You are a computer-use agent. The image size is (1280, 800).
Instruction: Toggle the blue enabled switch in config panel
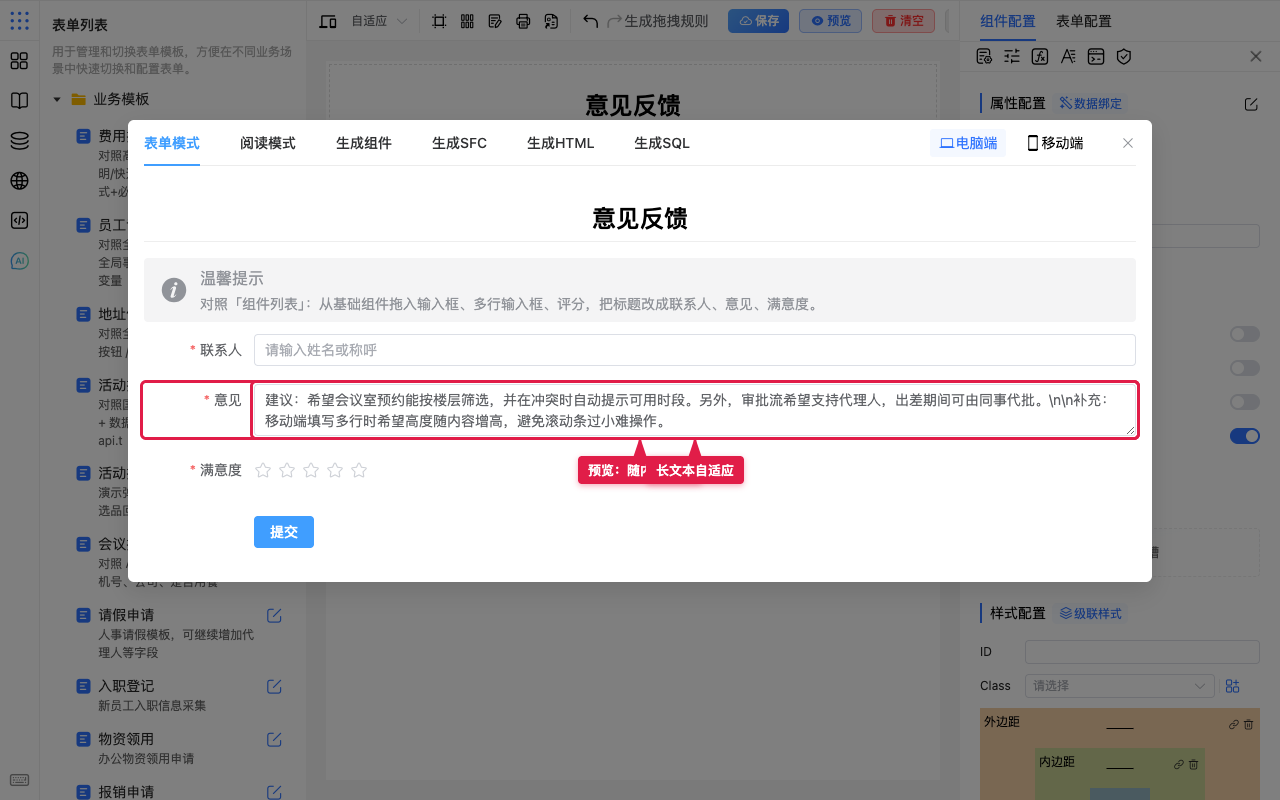1245,436
